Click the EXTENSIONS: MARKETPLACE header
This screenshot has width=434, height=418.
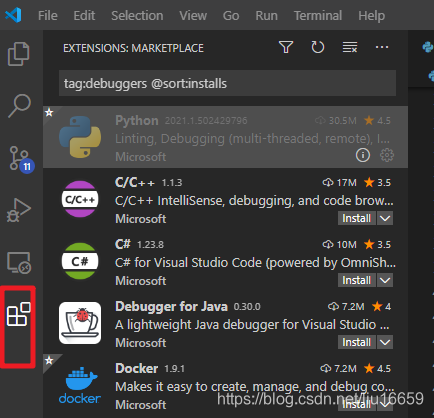click(x=133, y=48)
